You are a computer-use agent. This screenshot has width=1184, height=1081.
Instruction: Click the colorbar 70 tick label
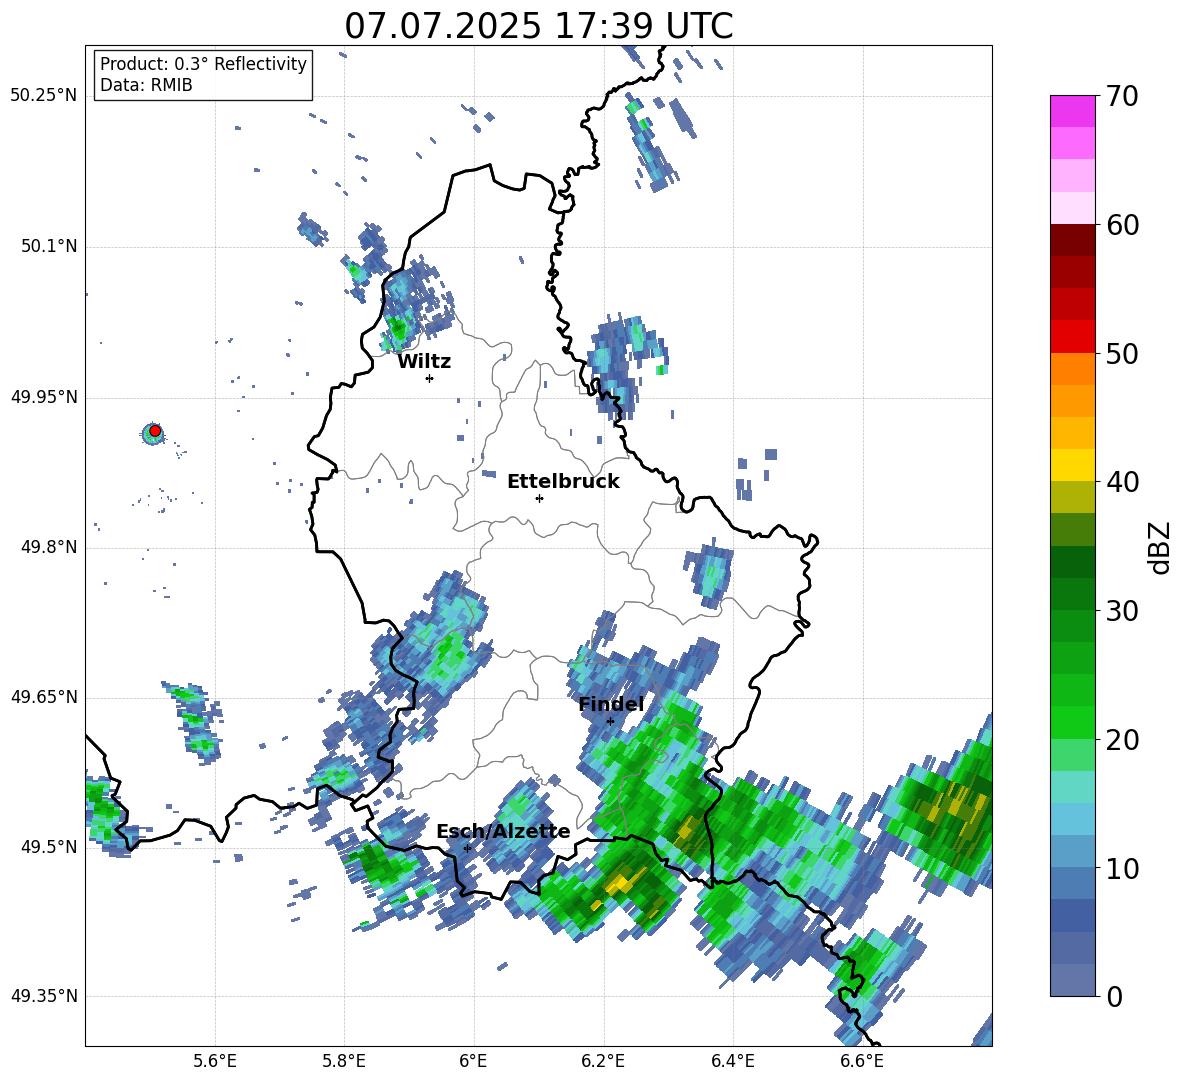click(1122, 97)
